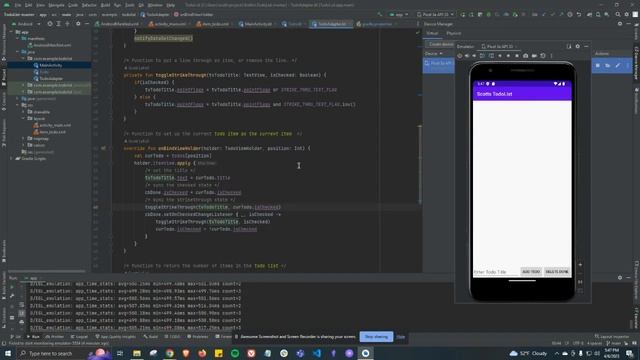This screenshot has width=640, height=360.
Task: Click the Run panel settings gear icon
Action: coord(620,278)
